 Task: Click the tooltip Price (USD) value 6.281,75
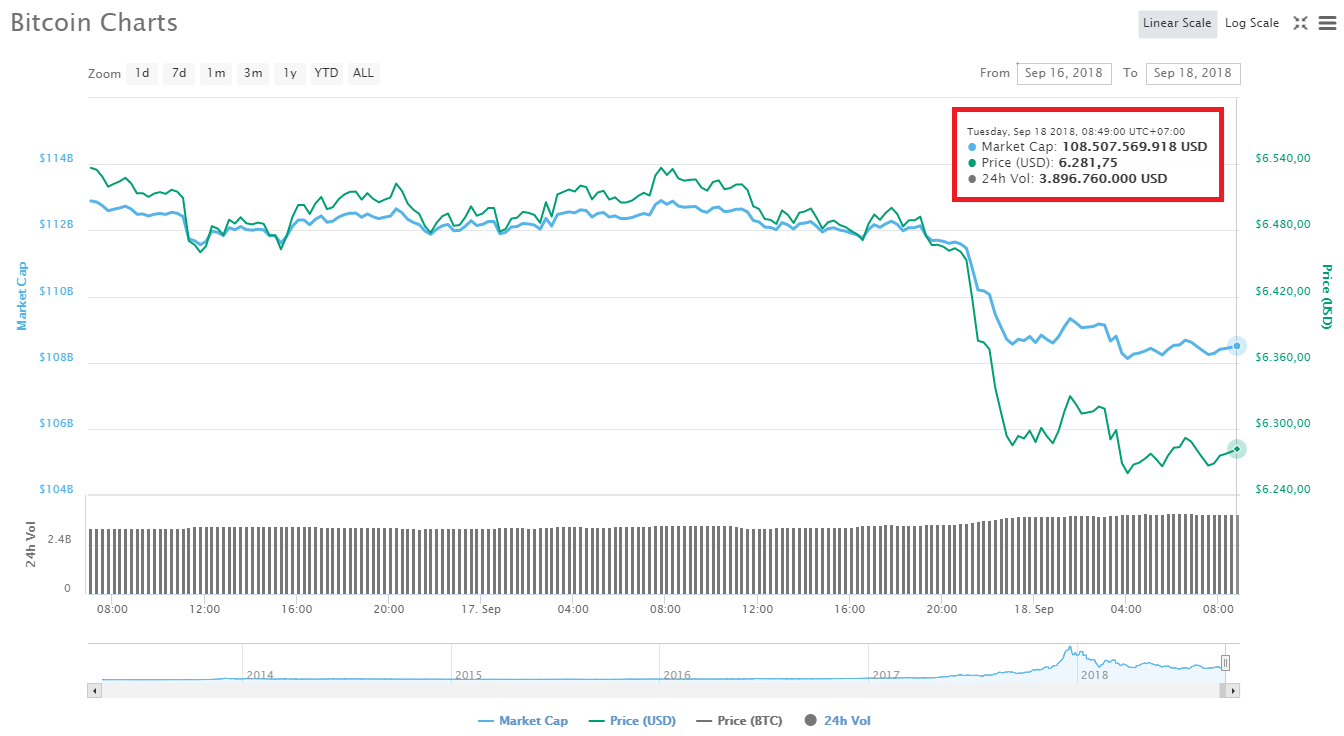1088,162
